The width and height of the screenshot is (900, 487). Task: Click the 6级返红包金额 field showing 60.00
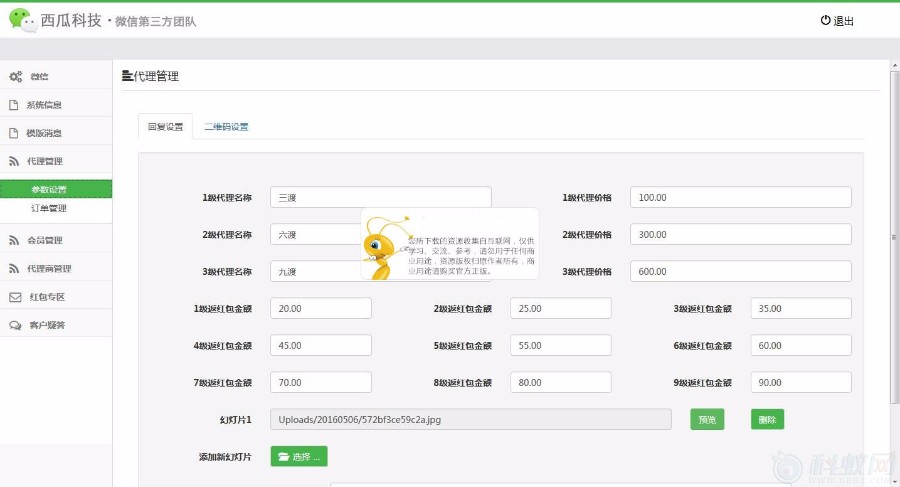pos(801,345)
